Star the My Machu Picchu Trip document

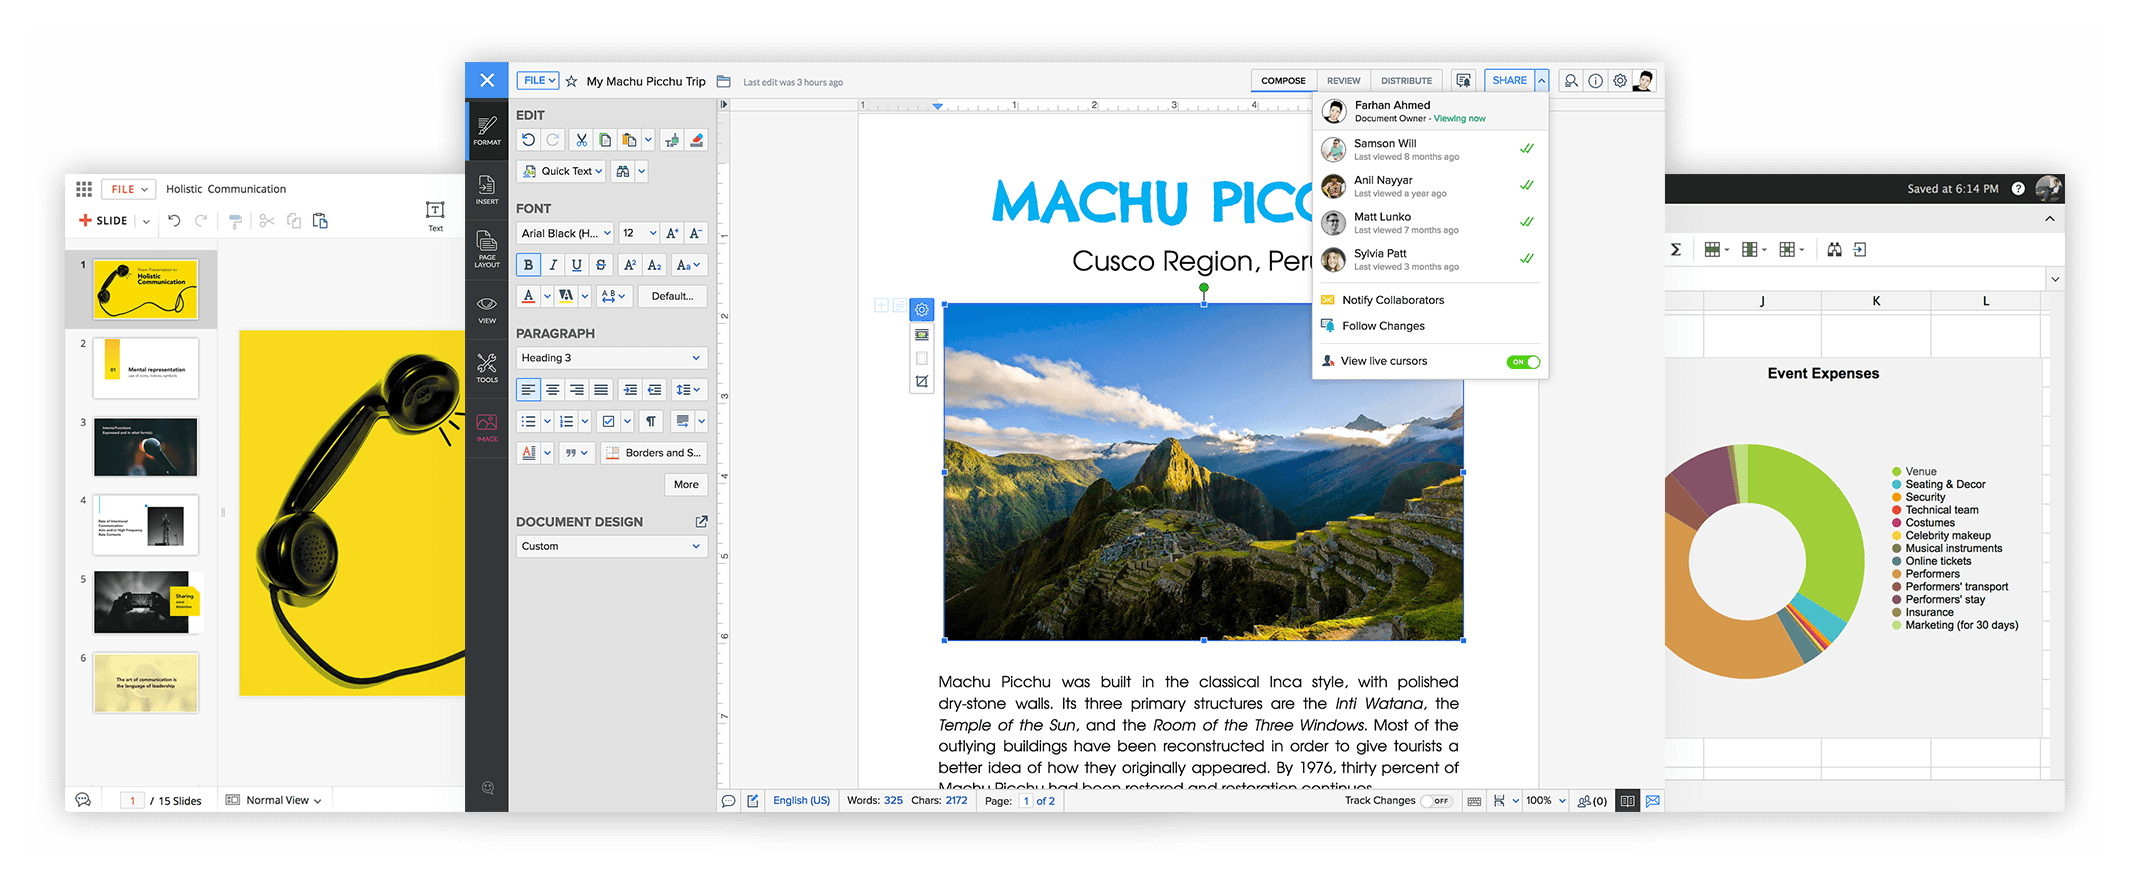[x=571, y=81]
